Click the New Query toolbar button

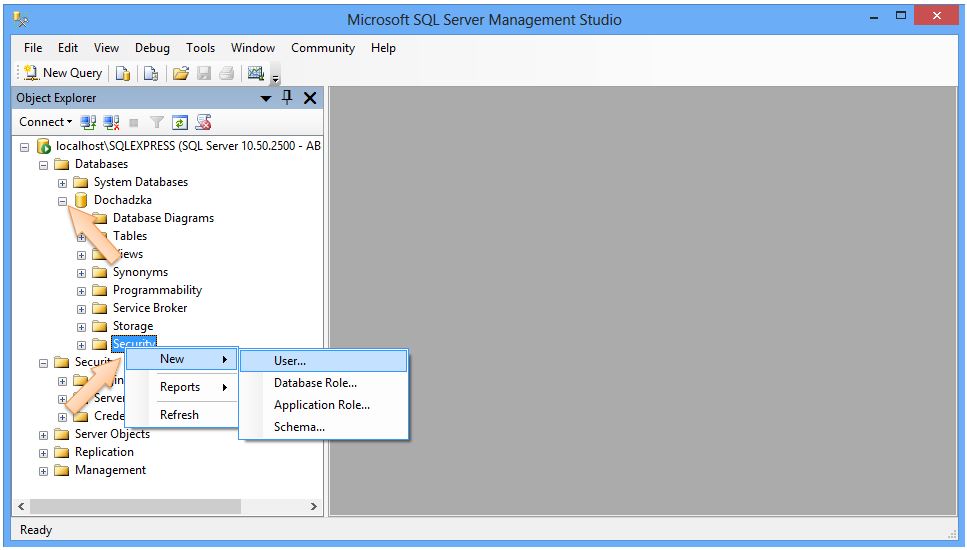pyautogui.click(x=63, y=73)
